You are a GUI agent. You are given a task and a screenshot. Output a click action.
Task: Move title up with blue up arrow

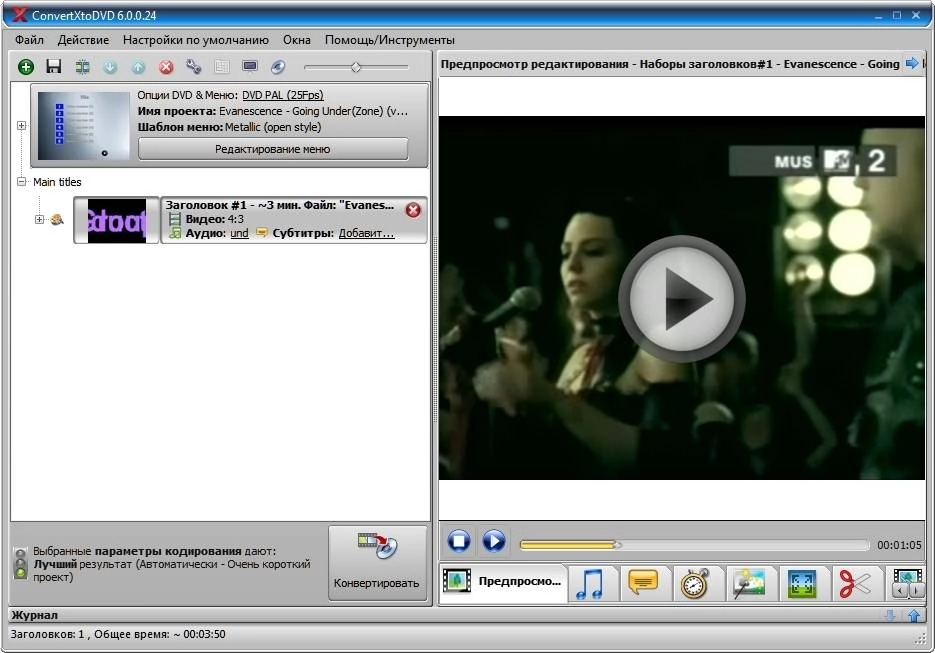pyautogui.click(x=138, y=67)
